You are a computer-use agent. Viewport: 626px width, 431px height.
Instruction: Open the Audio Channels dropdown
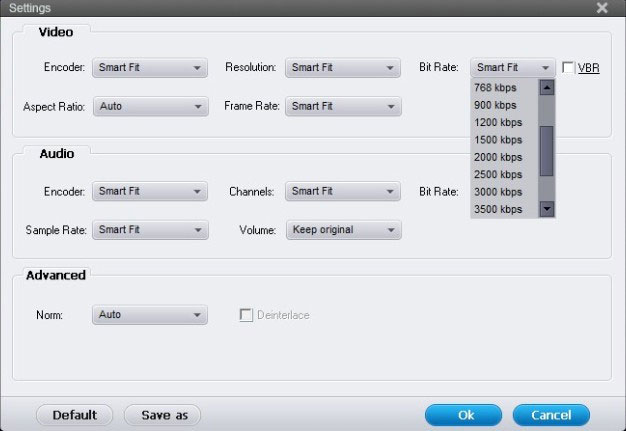pyautogui.click(x=343, y=191)
